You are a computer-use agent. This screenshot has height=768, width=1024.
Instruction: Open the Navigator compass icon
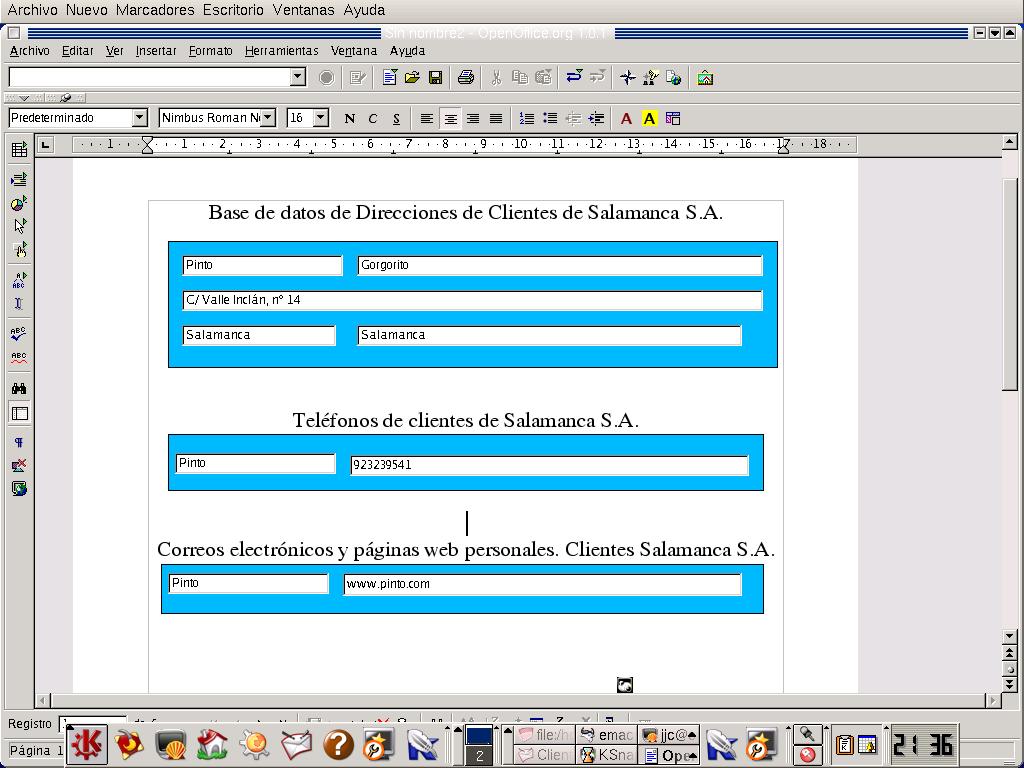point(627,77)
